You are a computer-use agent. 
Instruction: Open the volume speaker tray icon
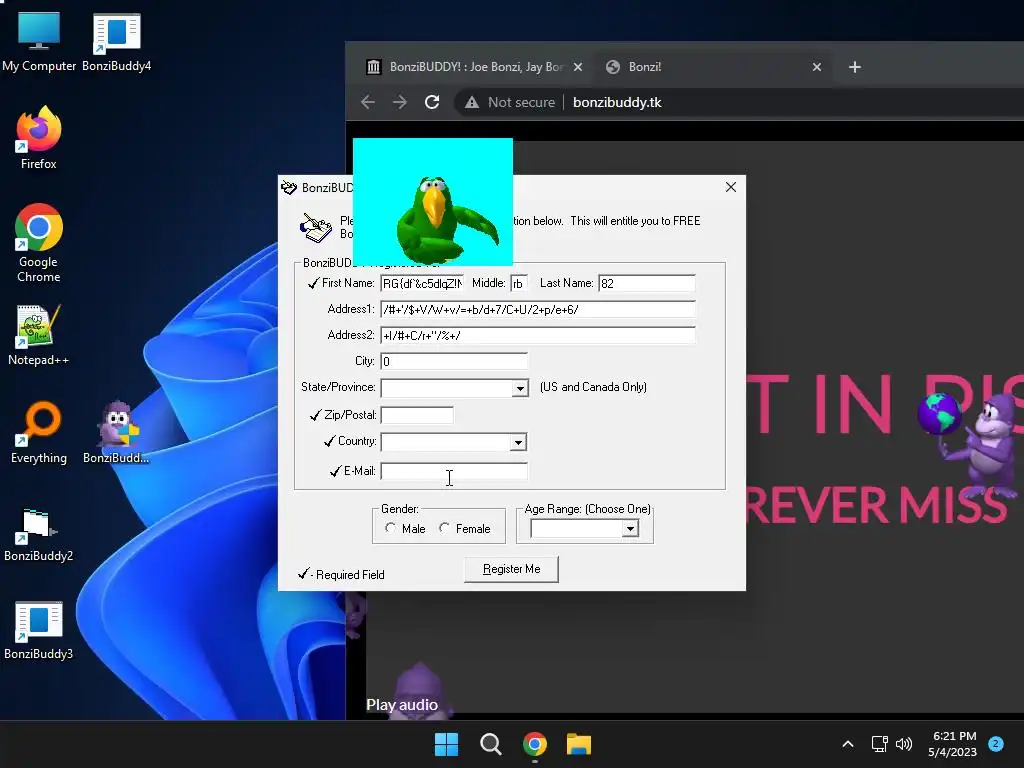[904, 744]
